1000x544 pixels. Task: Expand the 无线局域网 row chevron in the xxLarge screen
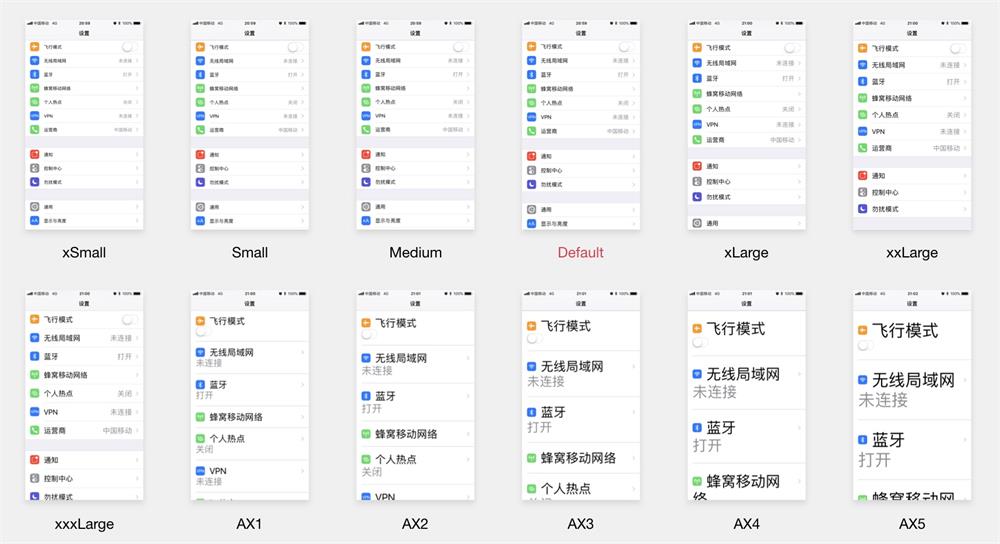tap(965, 65)
